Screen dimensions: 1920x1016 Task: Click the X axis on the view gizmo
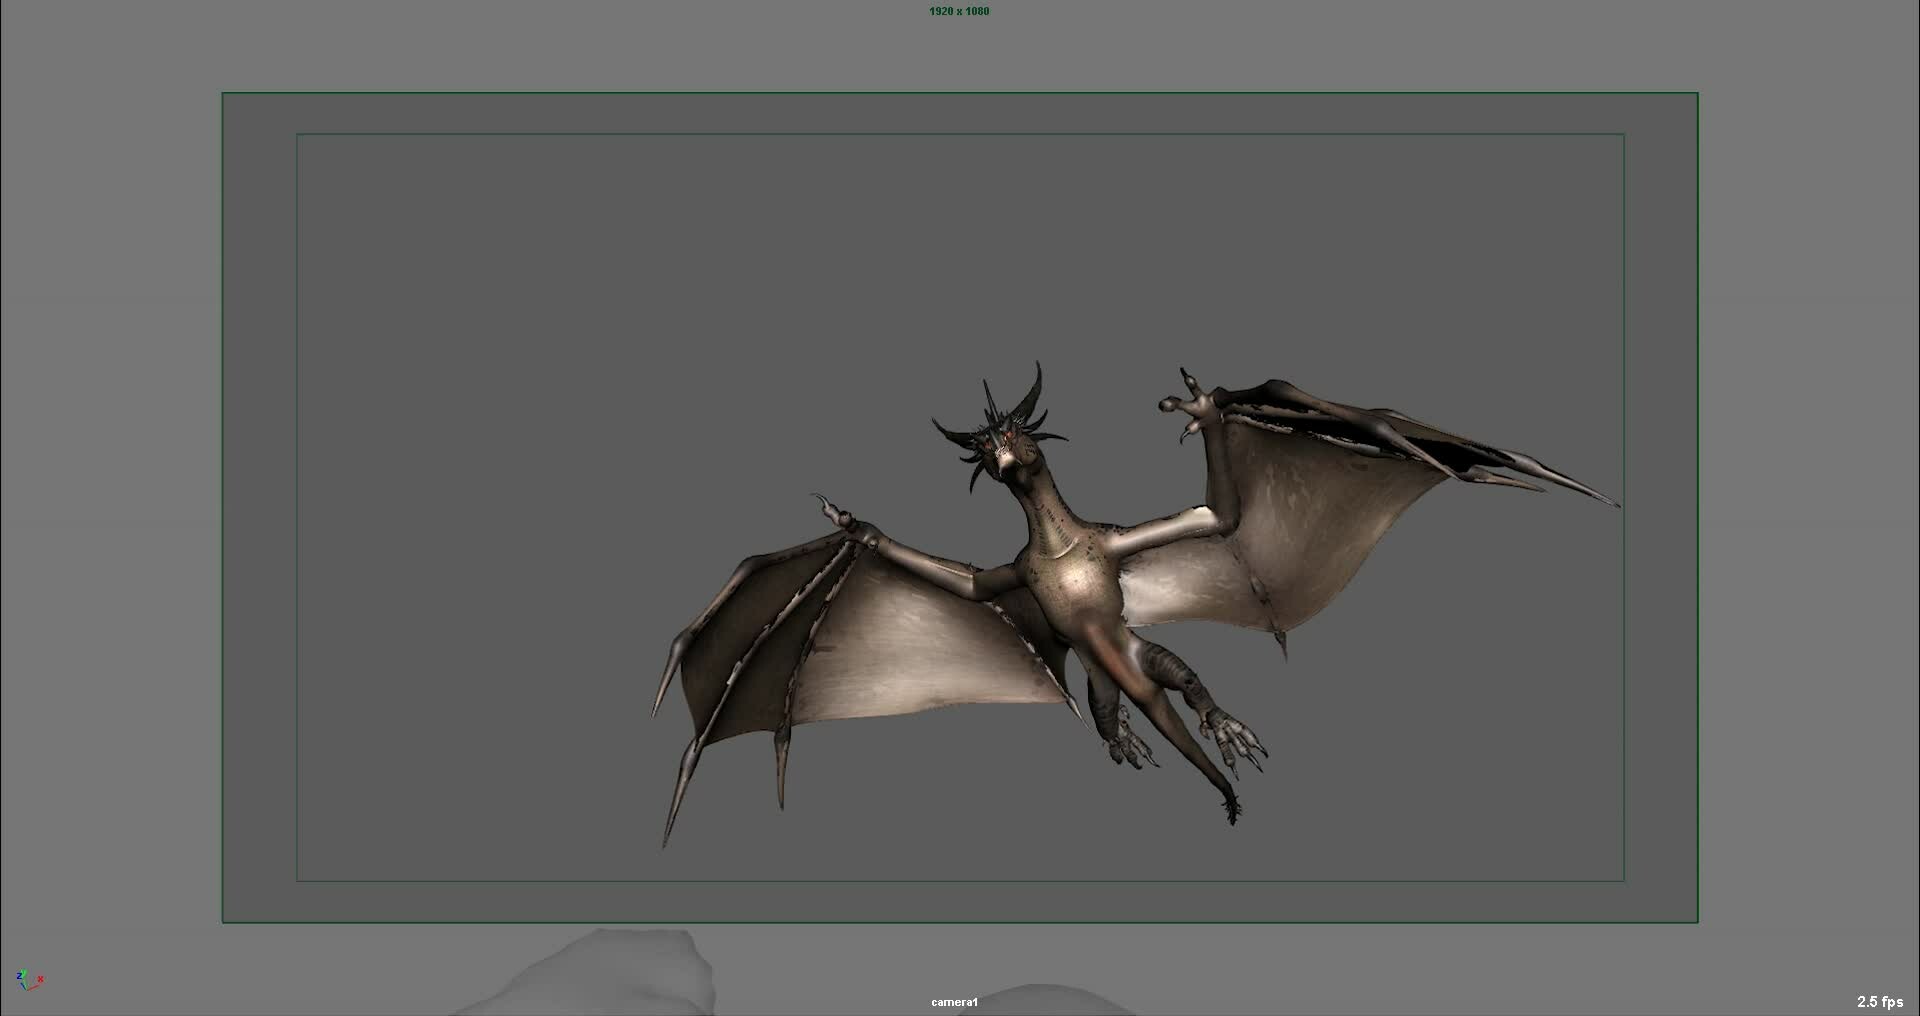point(40,979)
